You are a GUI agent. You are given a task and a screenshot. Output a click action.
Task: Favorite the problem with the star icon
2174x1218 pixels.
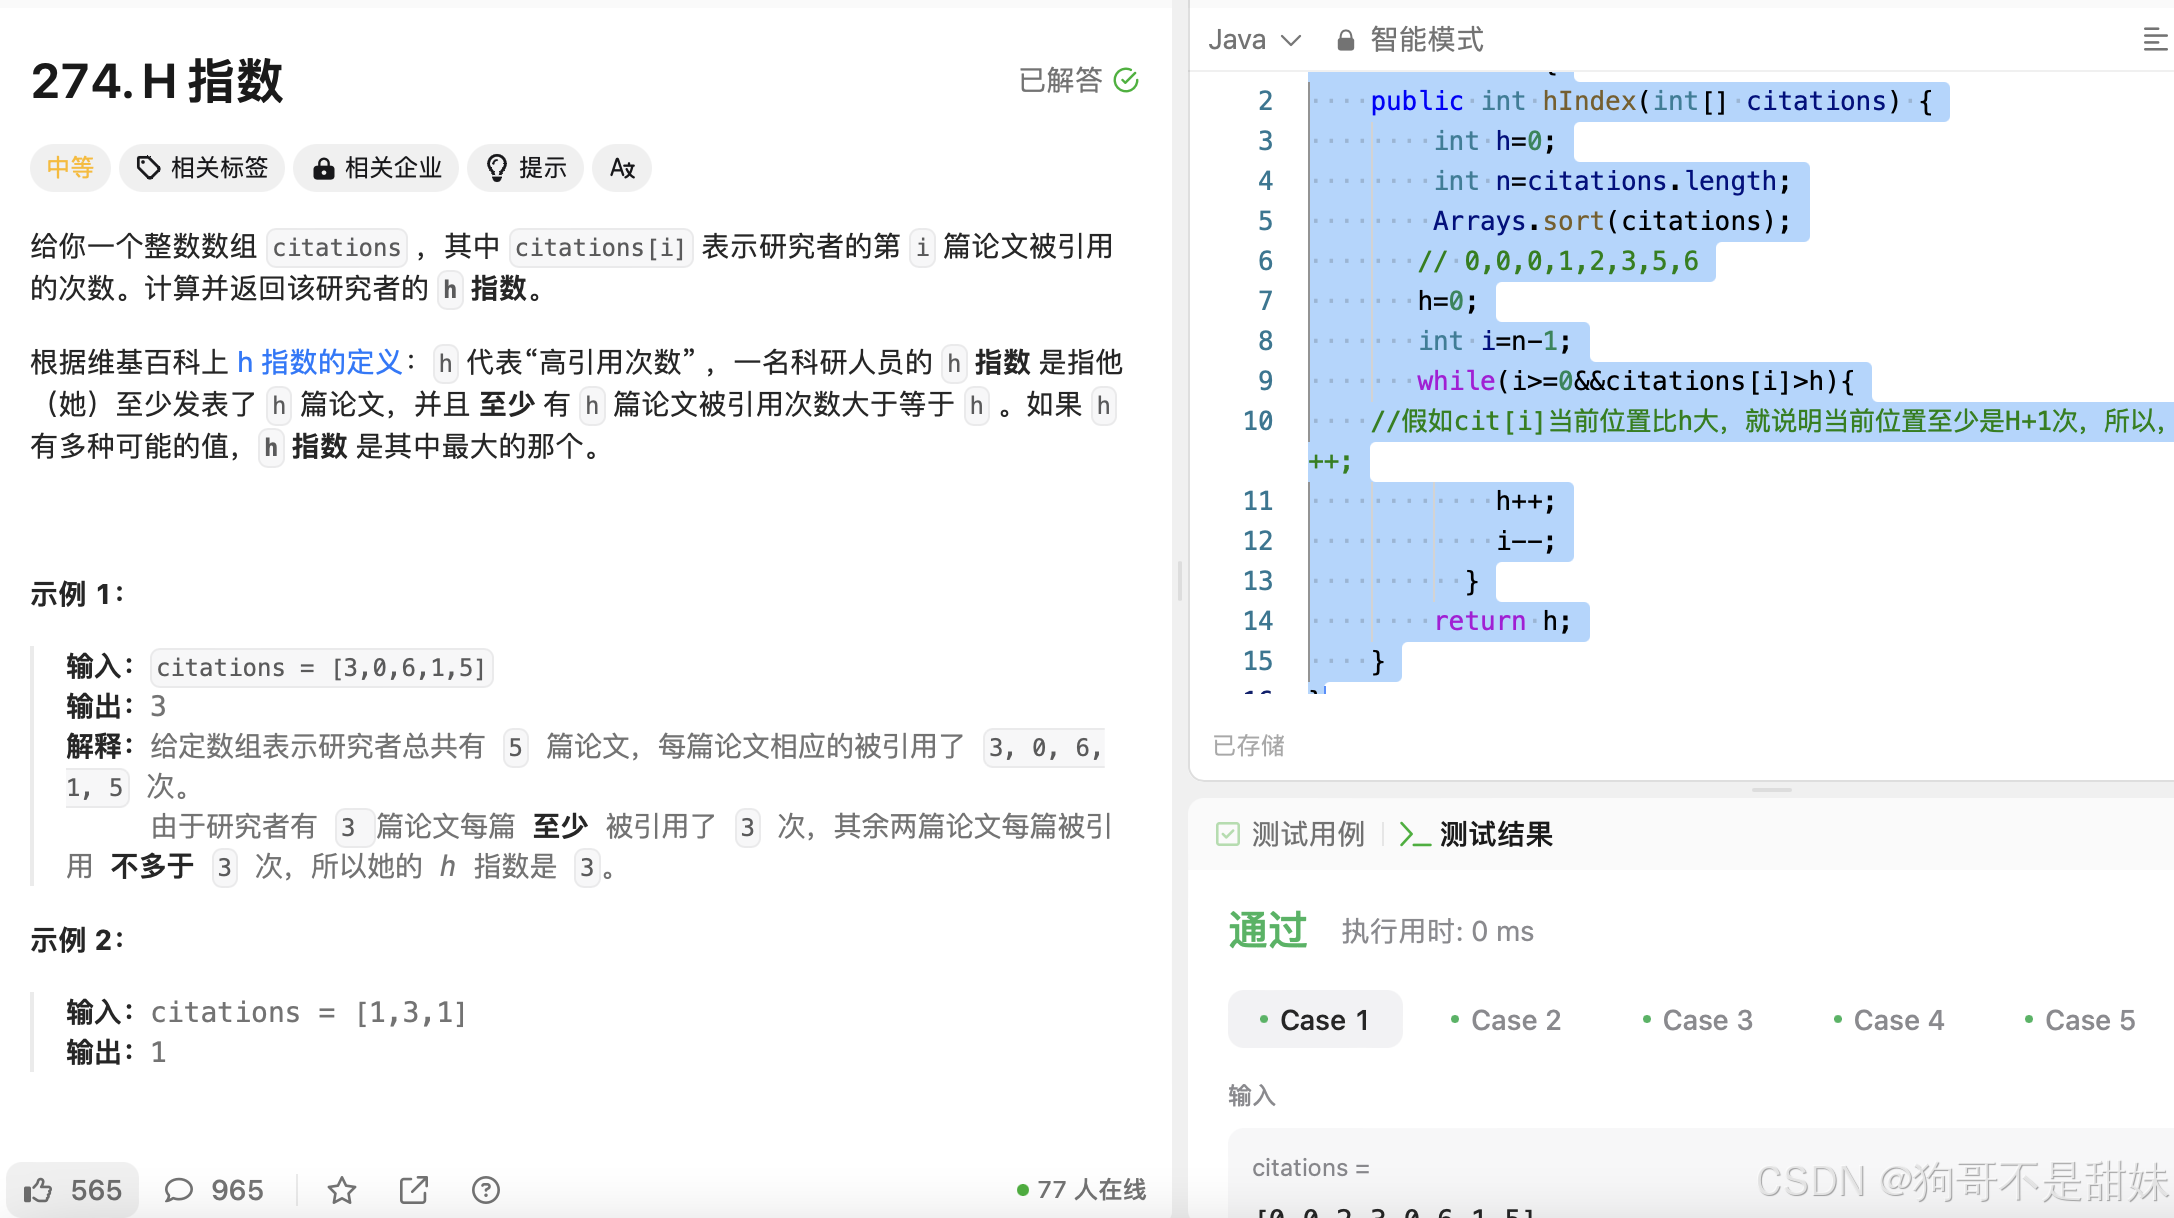[x=342, y=1190]
